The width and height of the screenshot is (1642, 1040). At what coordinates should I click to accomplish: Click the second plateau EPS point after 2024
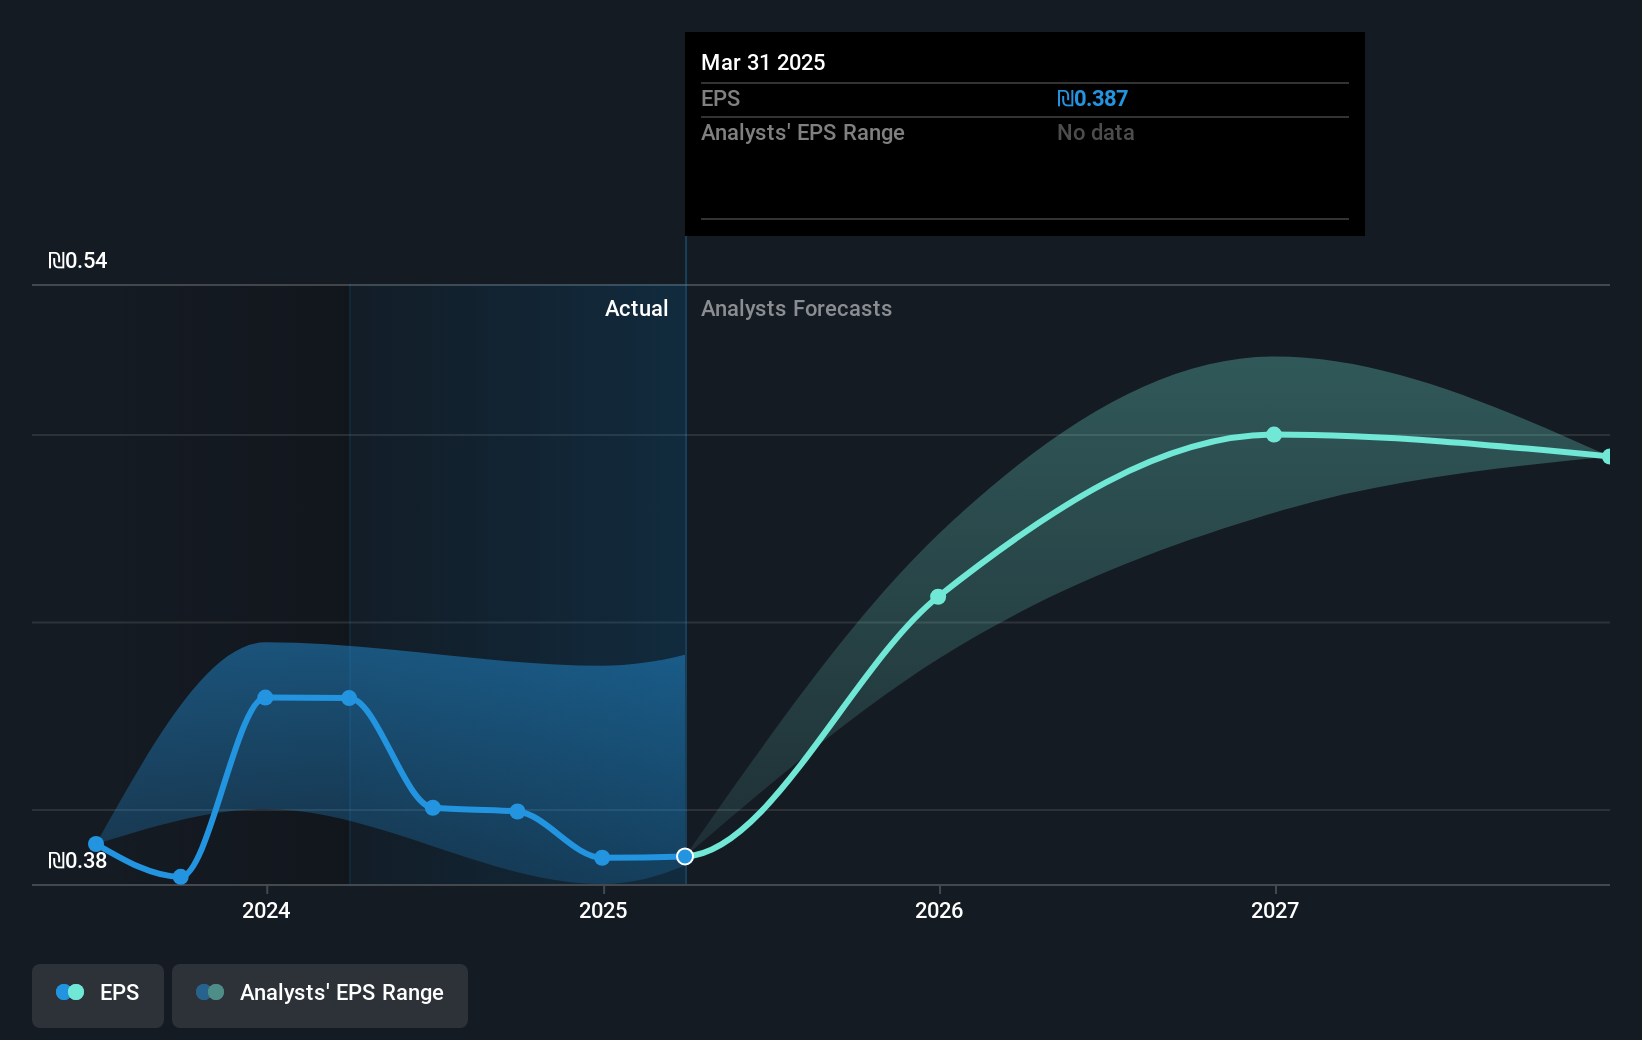tap(349, 698)
